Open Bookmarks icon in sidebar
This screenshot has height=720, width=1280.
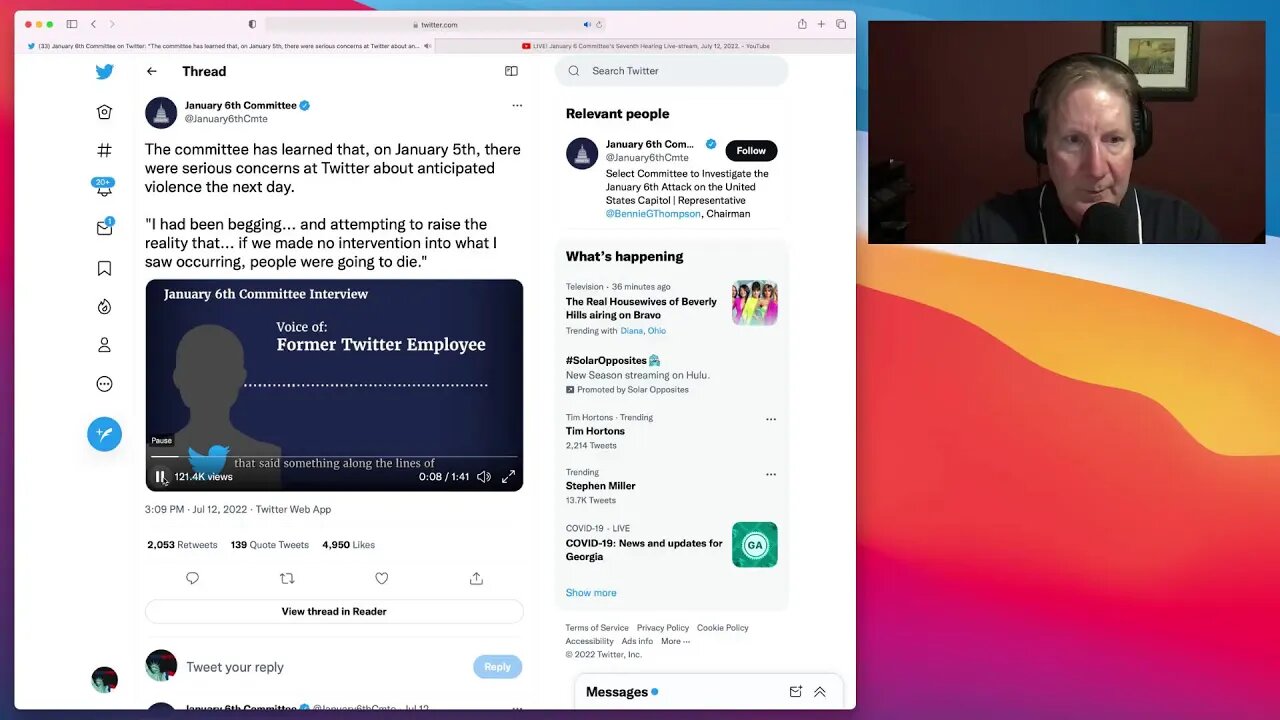coord(104,268)
